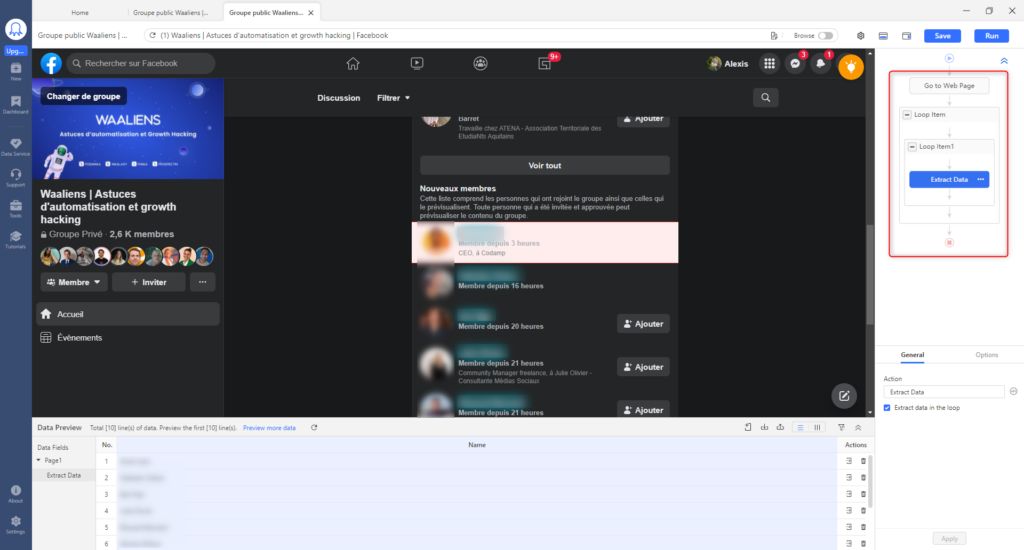Click the orange lightbulb tips icon

[851, 66]
